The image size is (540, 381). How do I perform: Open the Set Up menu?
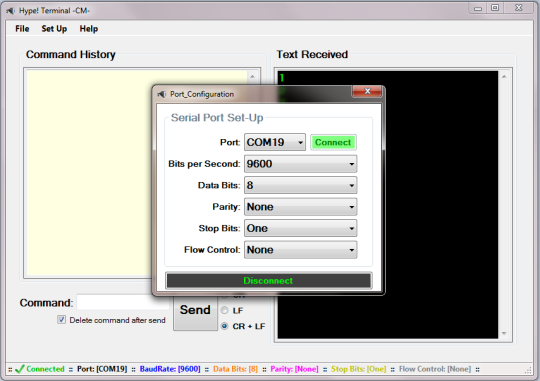click(x=54, y=29)
